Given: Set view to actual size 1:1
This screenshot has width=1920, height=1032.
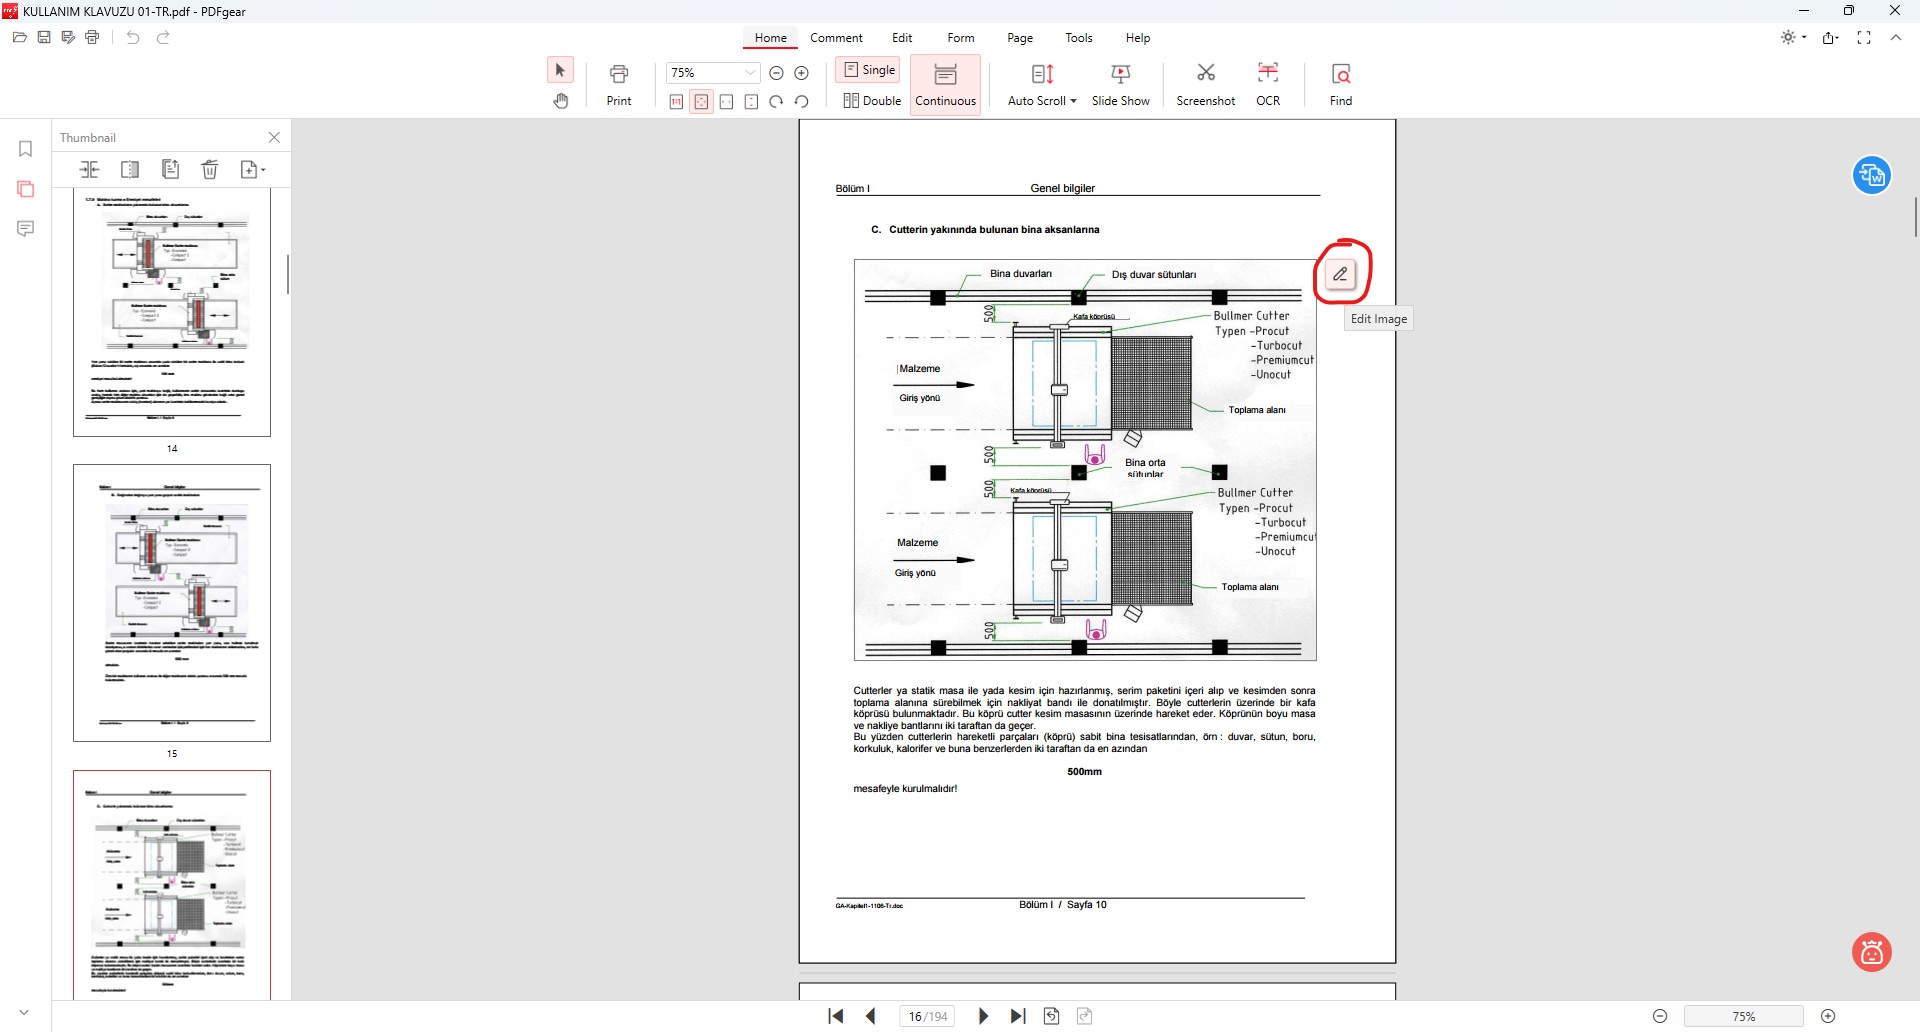Looking at the screenshot, I should tap(676, 102).
